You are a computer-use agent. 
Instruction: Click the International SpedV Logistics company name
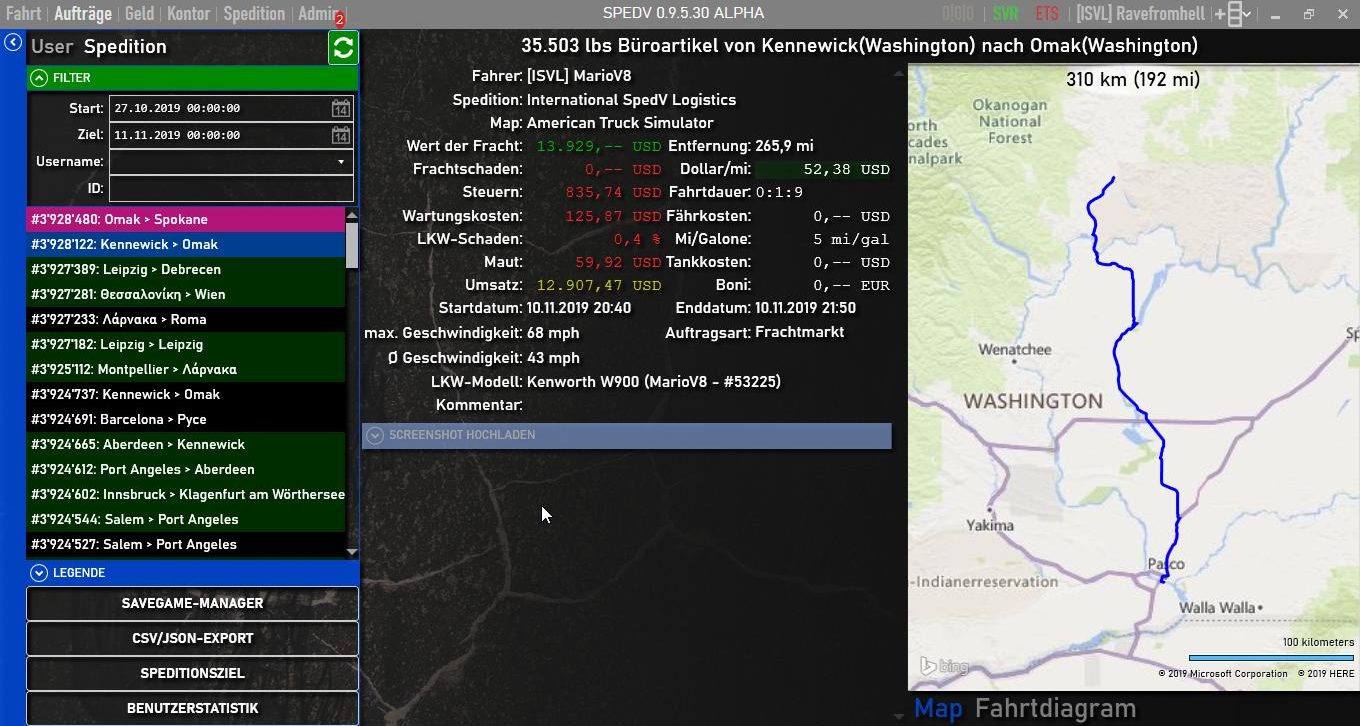(x=631, y=100)
